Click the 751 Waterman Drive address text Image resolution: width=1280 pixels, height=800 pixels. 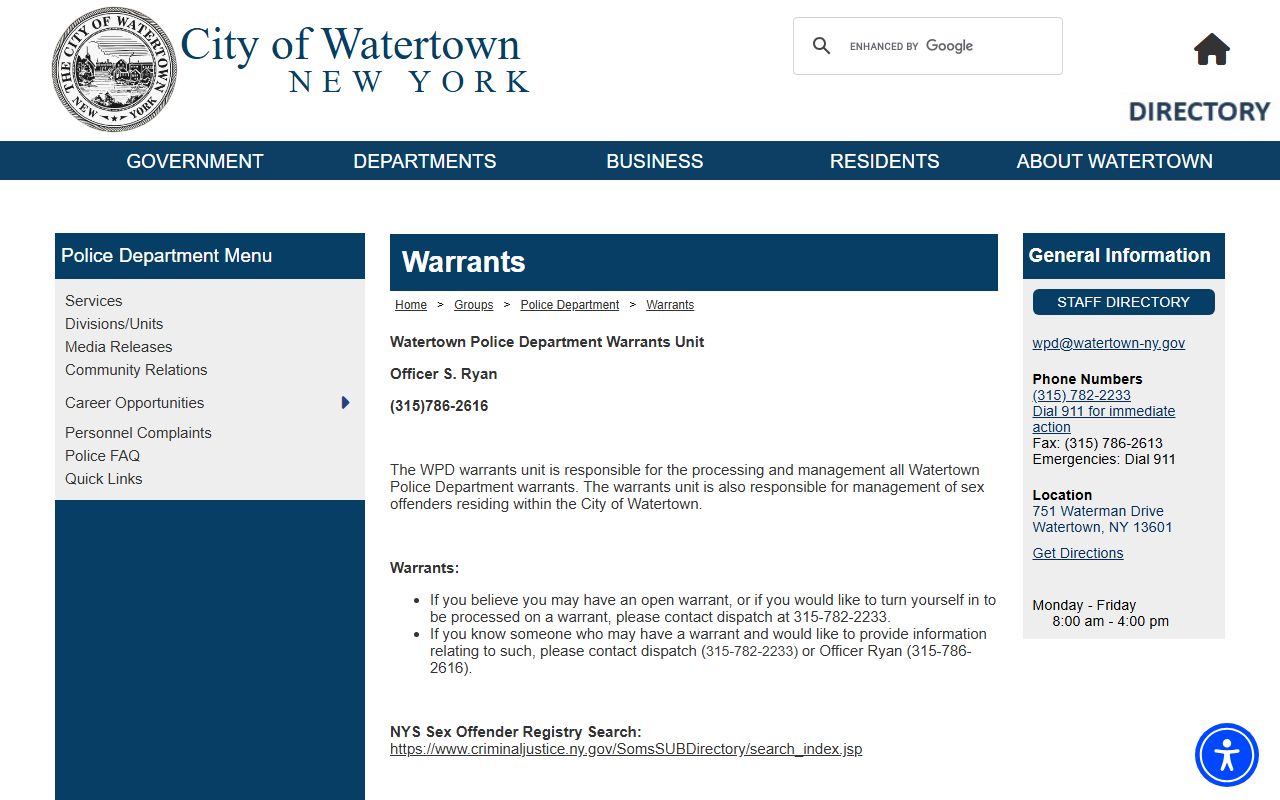click(x=1098, y=511)
